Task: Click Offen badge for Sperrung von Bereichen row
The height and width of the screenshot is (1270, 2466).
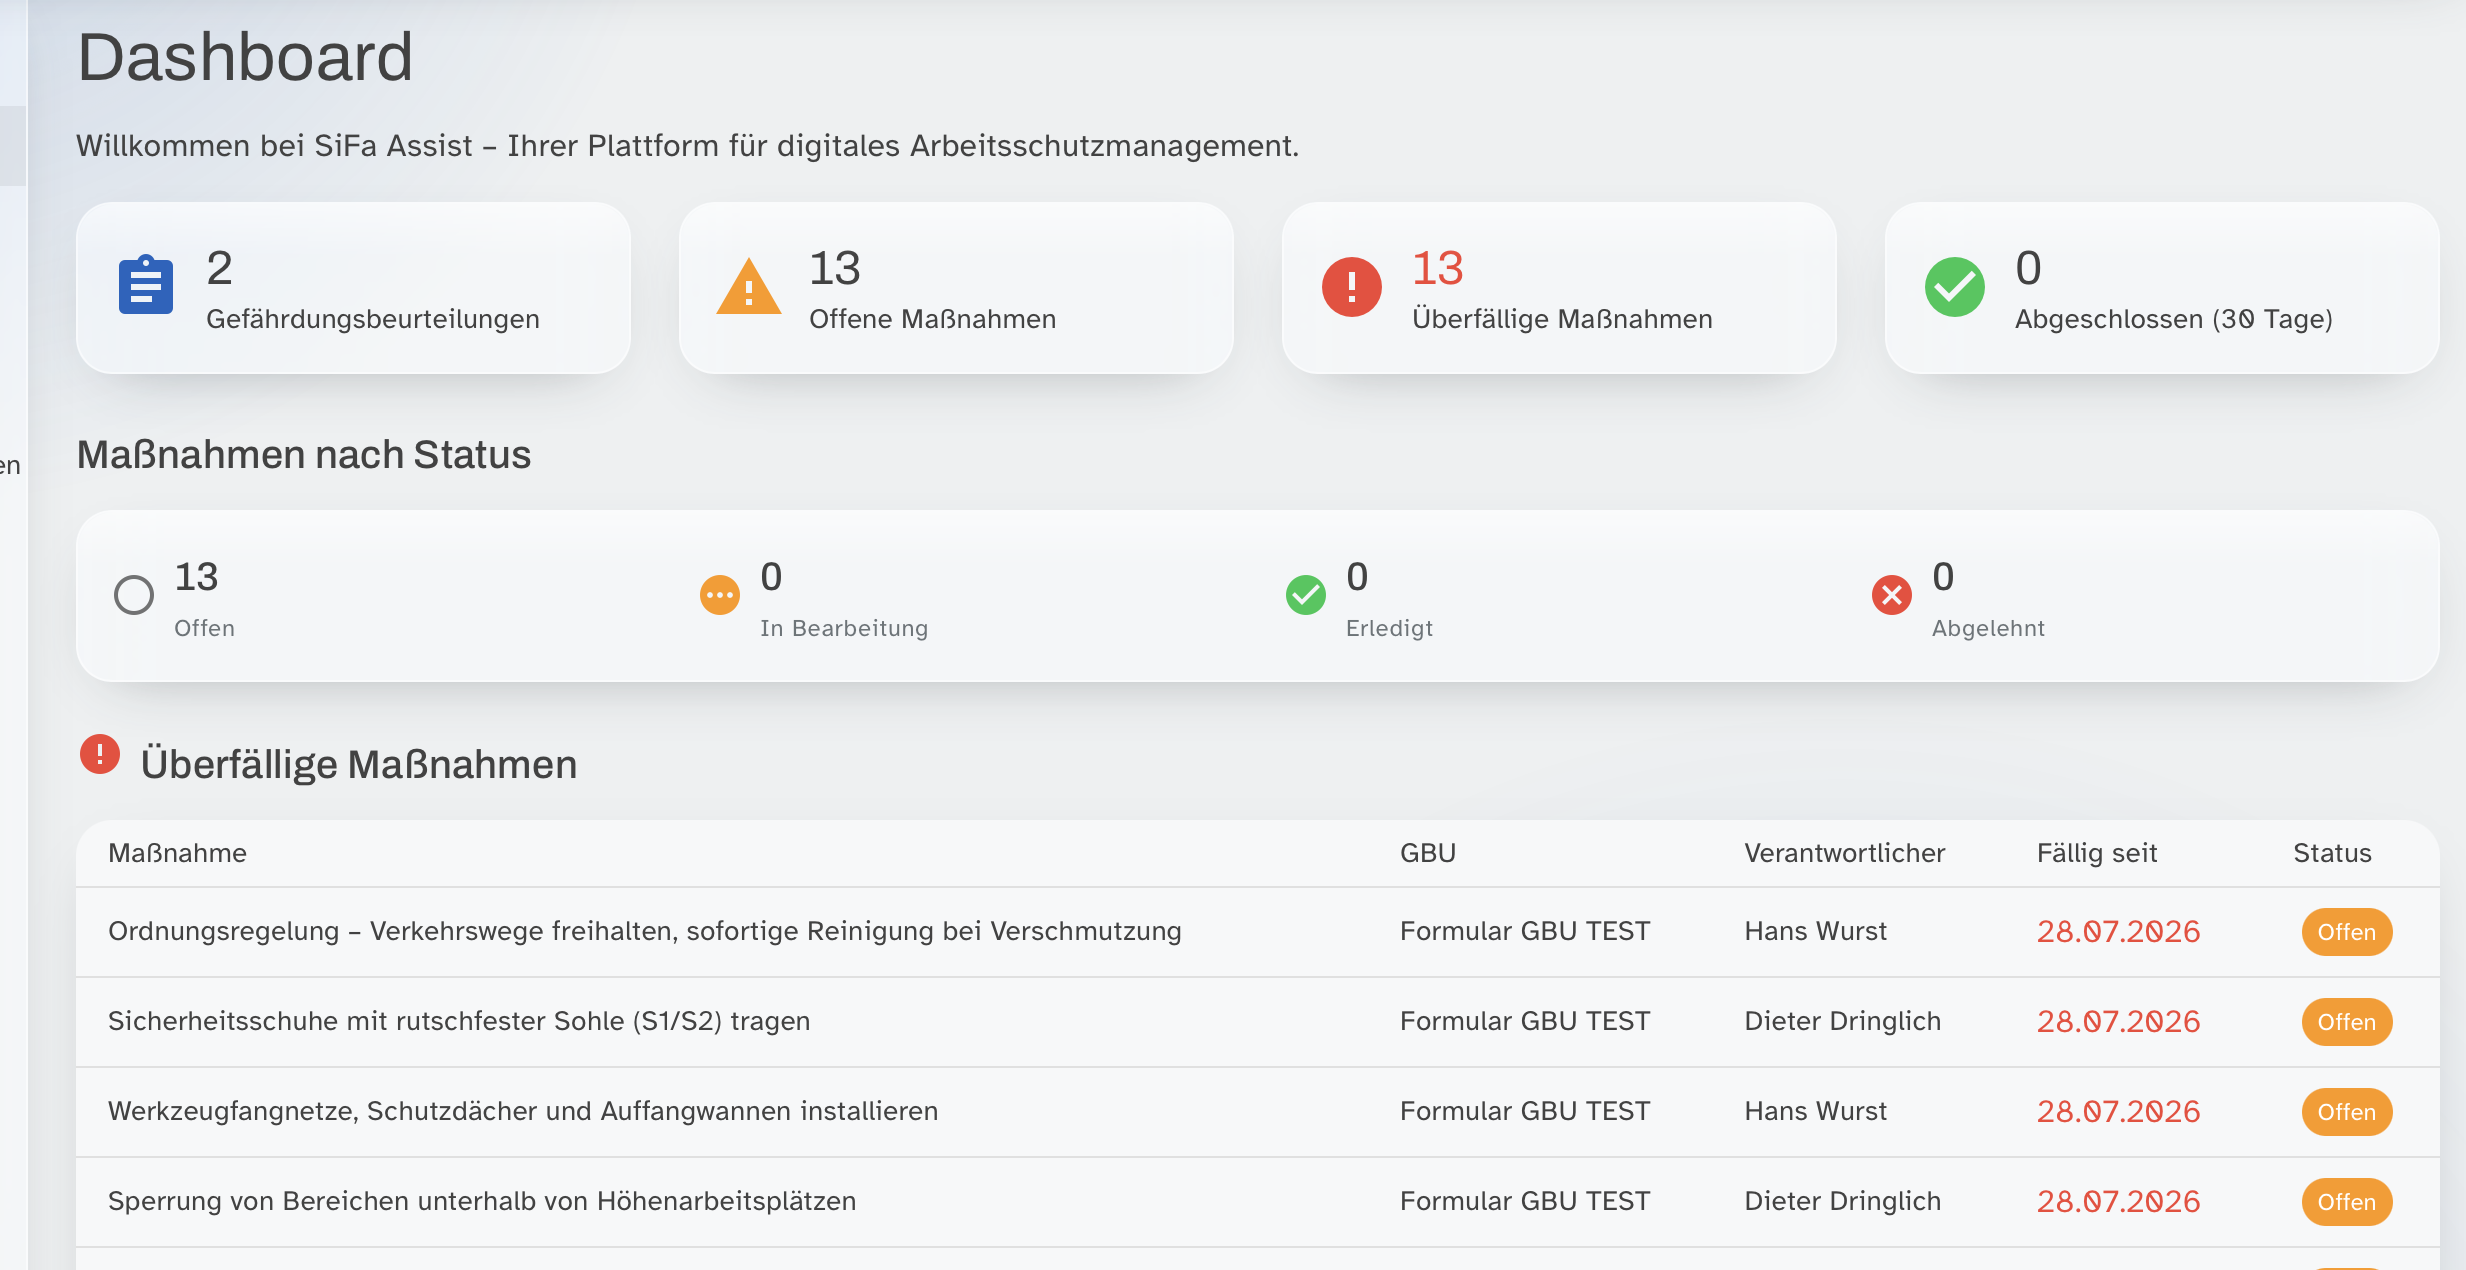Action: pos(2346,1202)
